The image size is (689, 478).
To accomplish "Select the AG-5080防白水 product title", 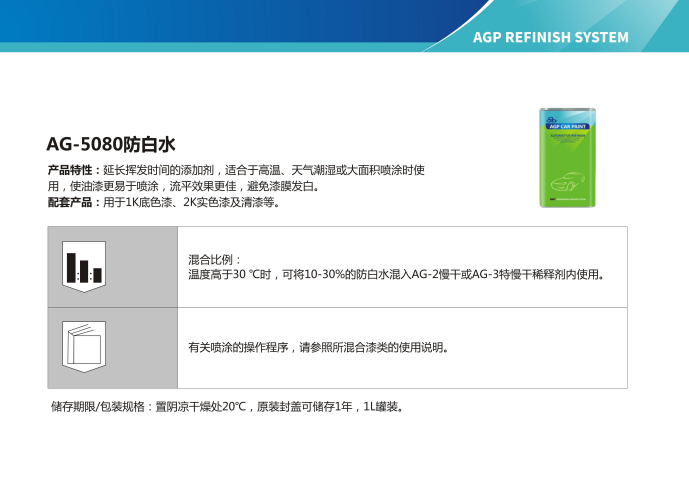I will [111, 144].
